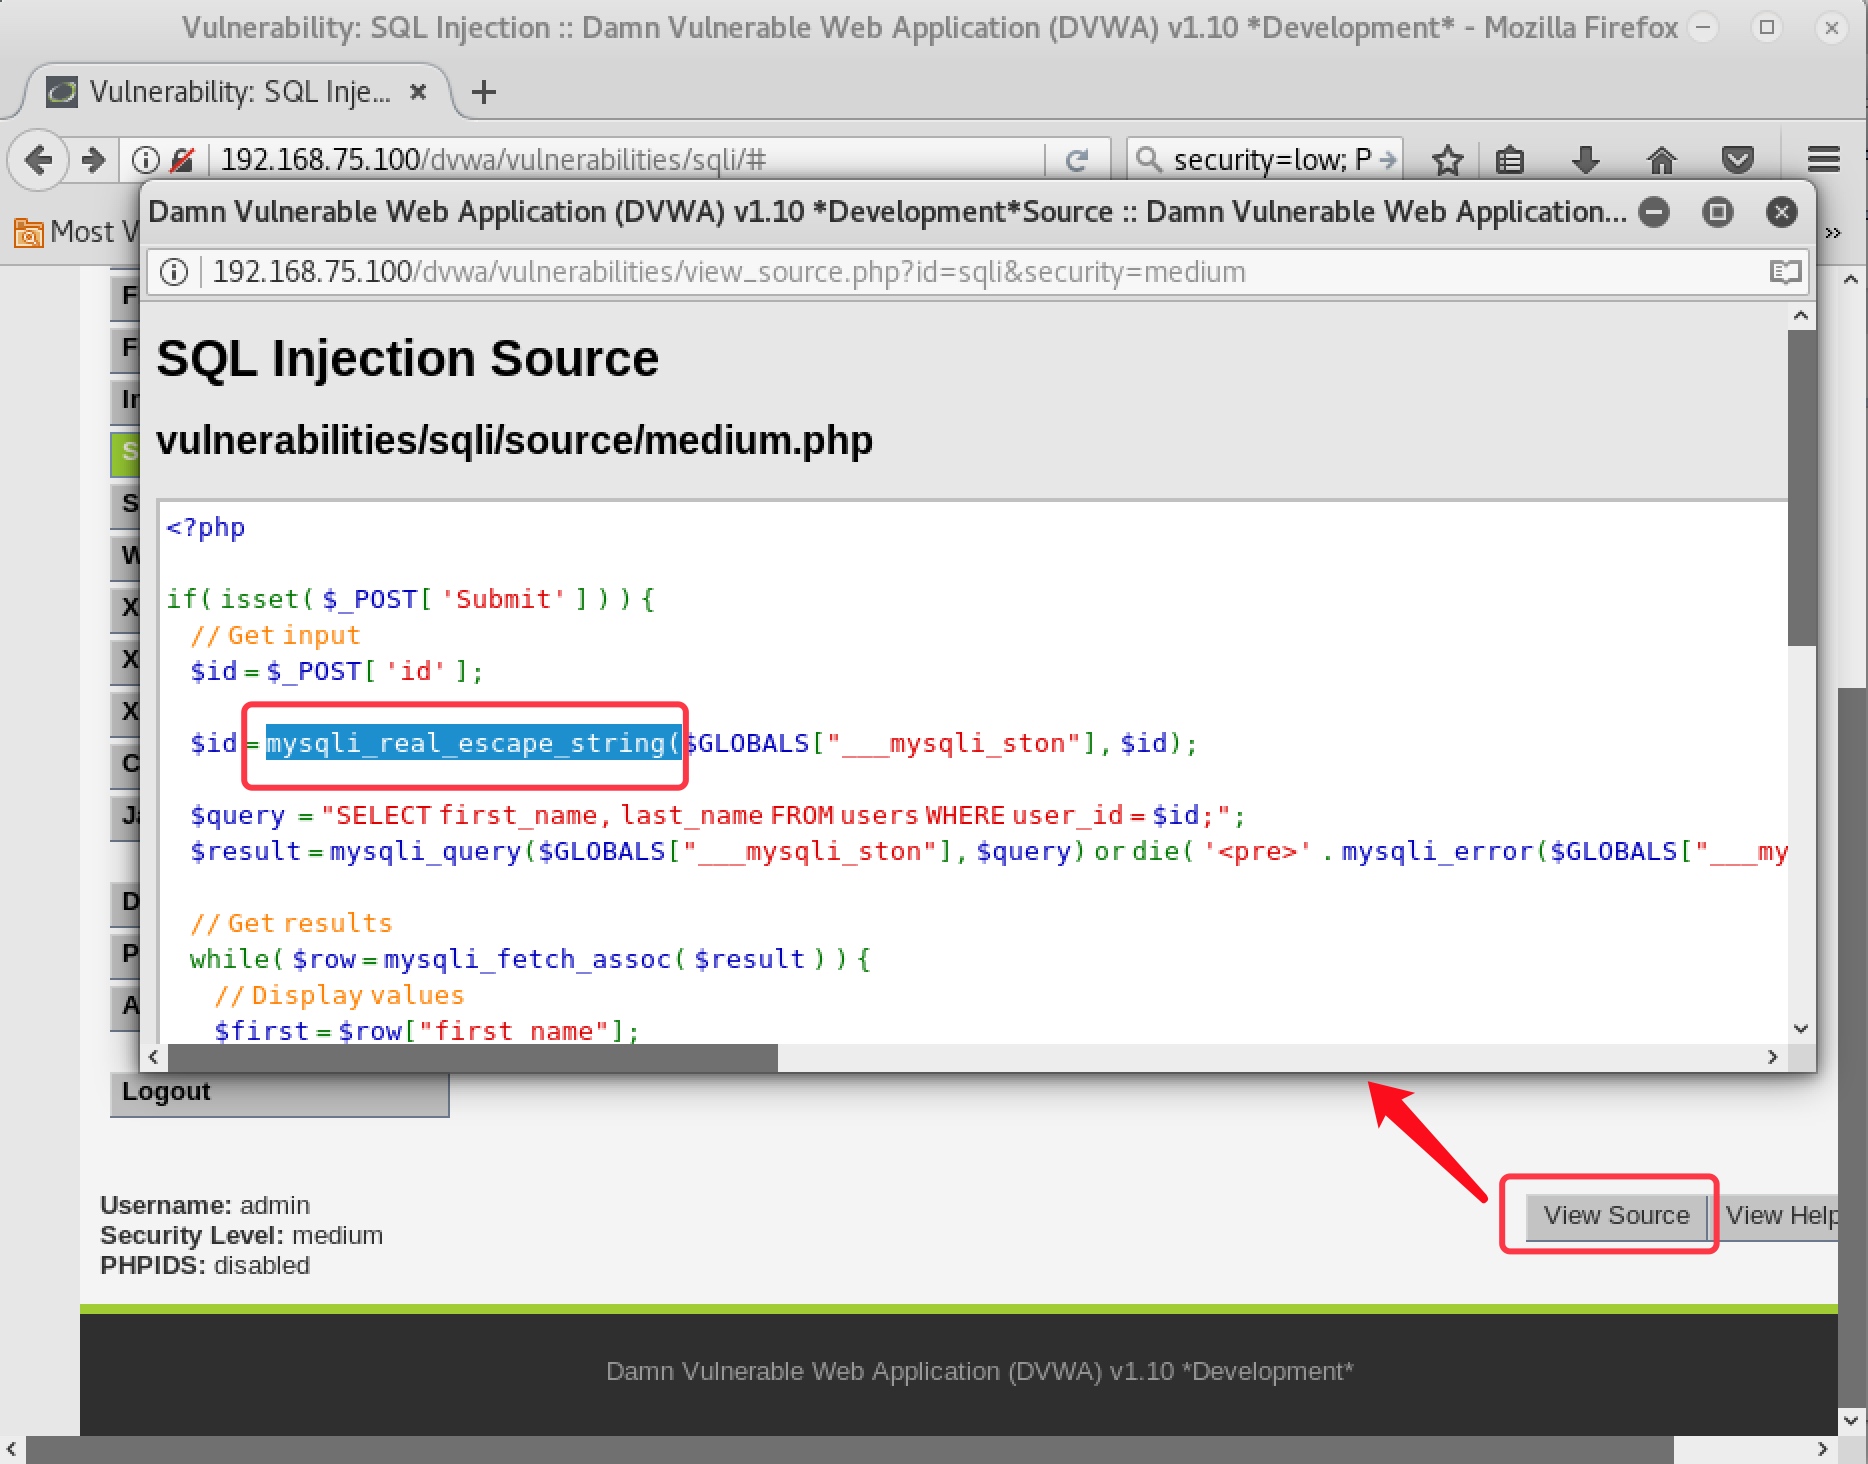Go forward to the next page

[94, 160]
